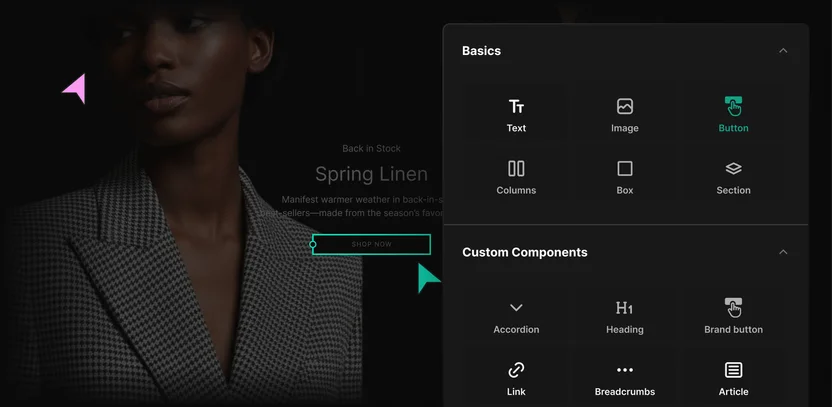Viewport: 832px width, 407px height.
Task: Select the Spring Linen heading text
Action: click(371, 174)
